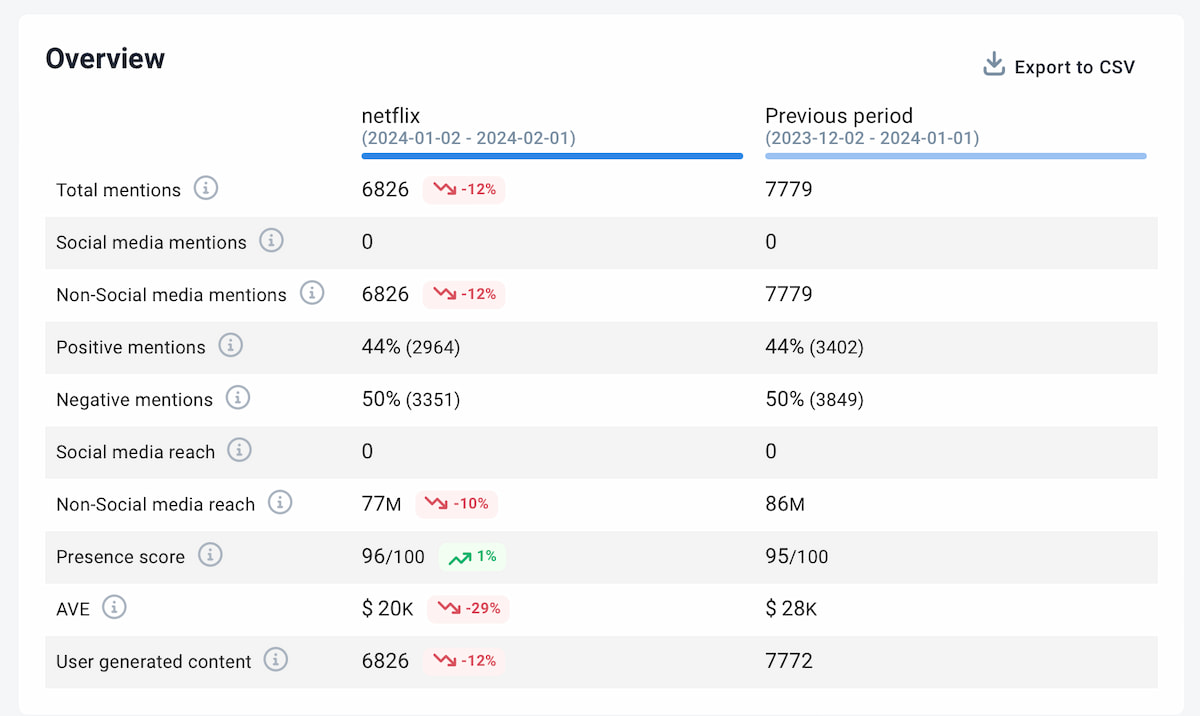Click the Overview heading
1200x716 pixels.
(105, 58)
